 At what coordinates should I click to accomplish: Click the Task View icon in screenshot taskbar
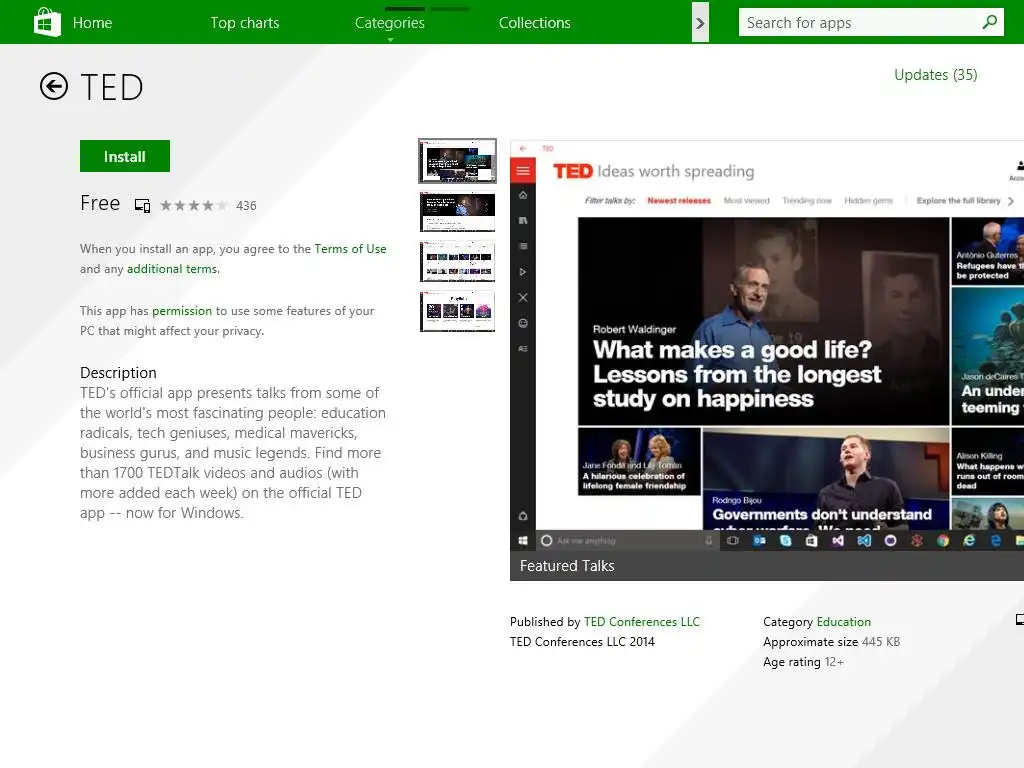point(733,541)
